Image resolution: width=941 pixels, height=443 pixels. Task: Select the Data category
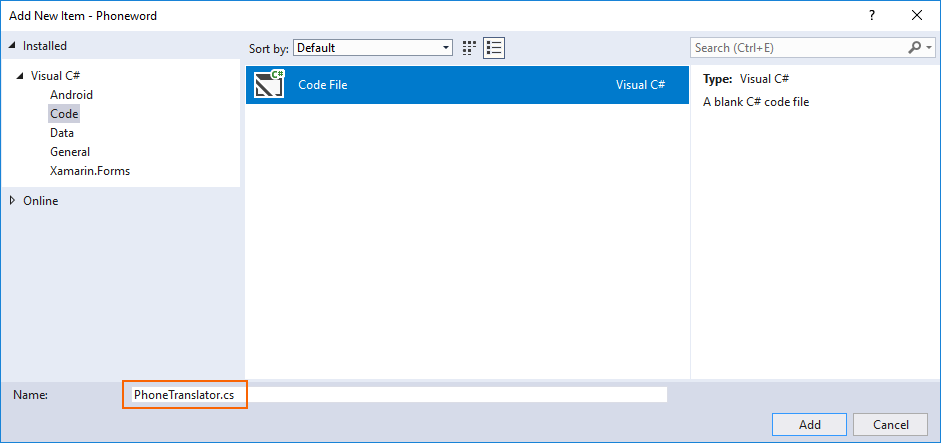pyautogui.click(x=62, y=133)
